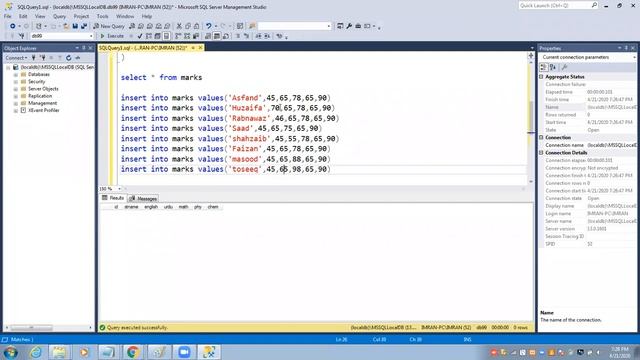Click the Undo arrow icon
The height and width of the screenshot is (360, 640).
[x=209, y=26]
